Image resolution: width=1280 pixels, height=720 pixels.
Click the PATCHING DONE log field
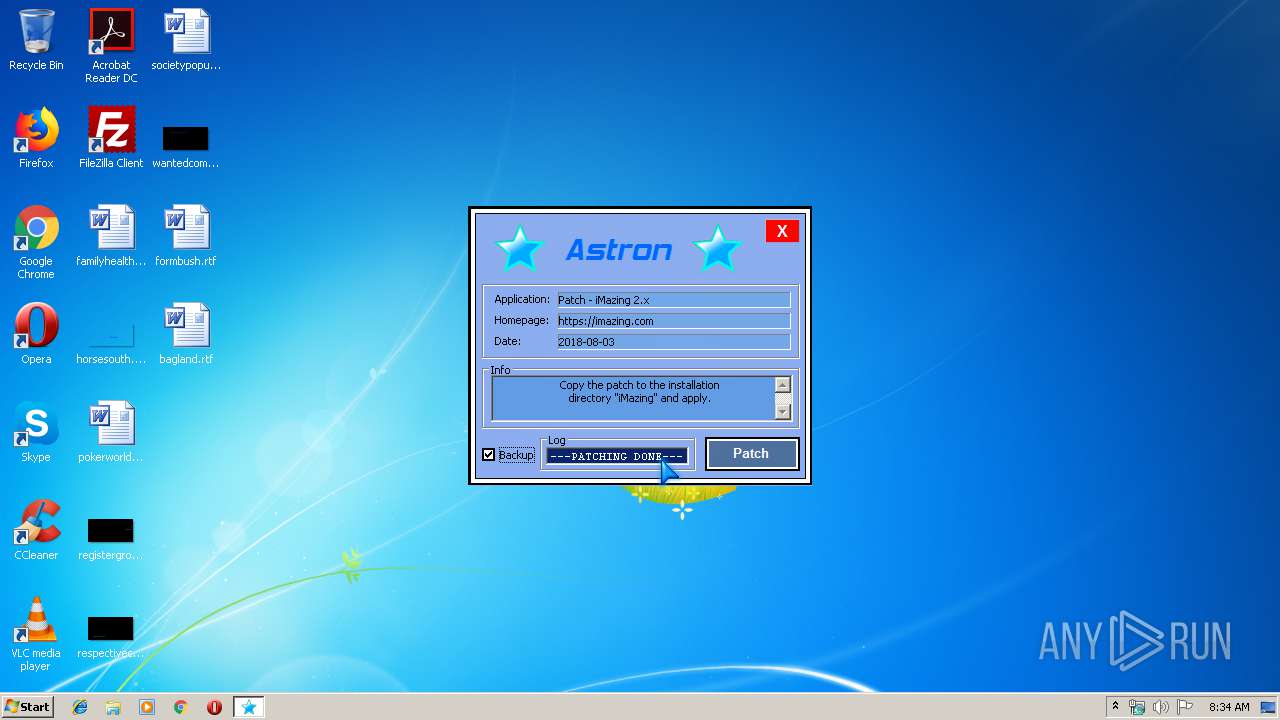click(617, 456)
